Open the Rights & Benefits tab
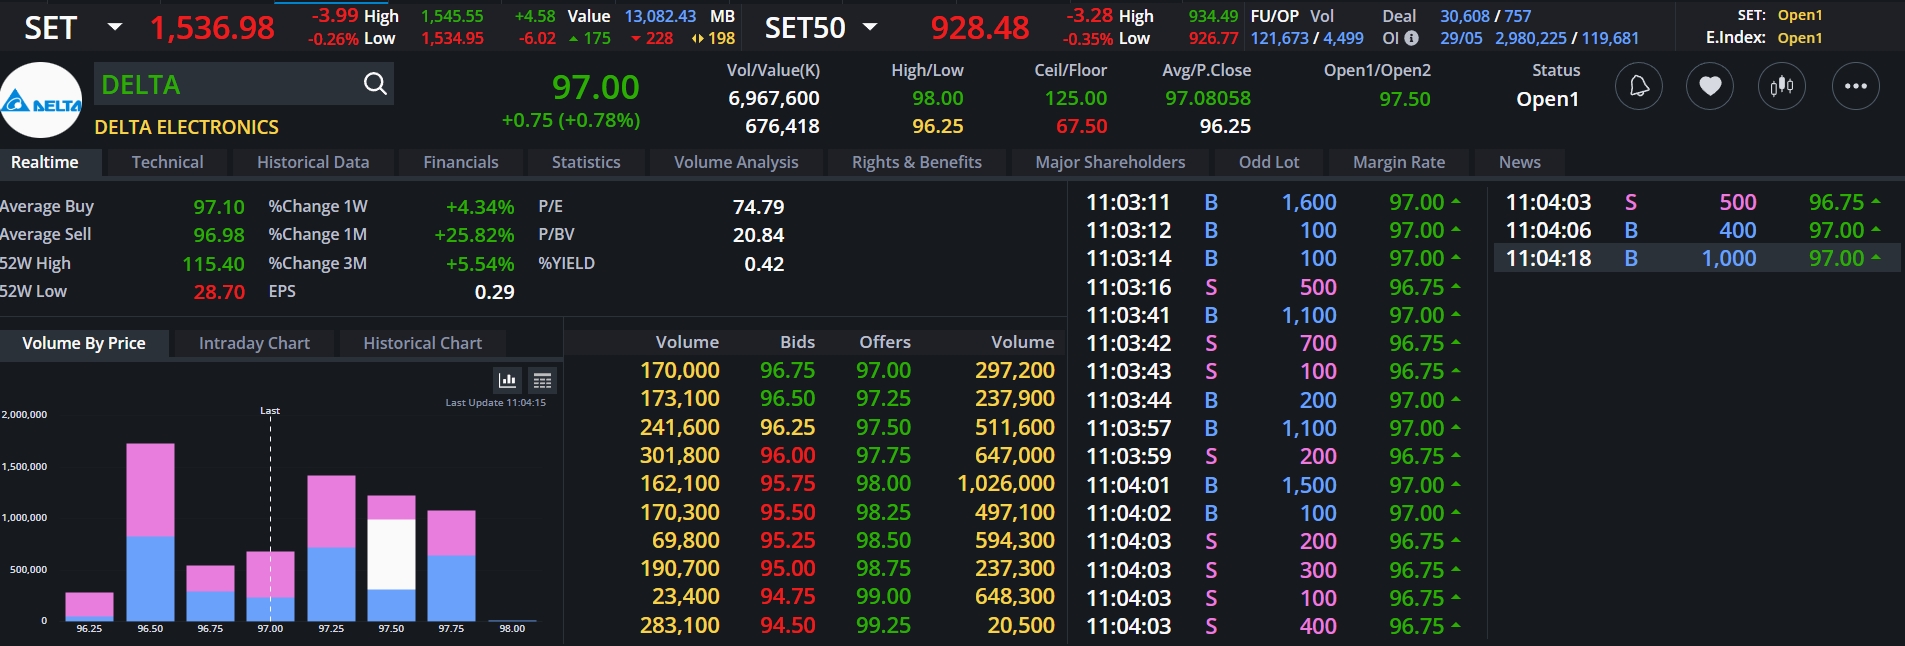Screen dimensions: 1905x646 point(917,162)
